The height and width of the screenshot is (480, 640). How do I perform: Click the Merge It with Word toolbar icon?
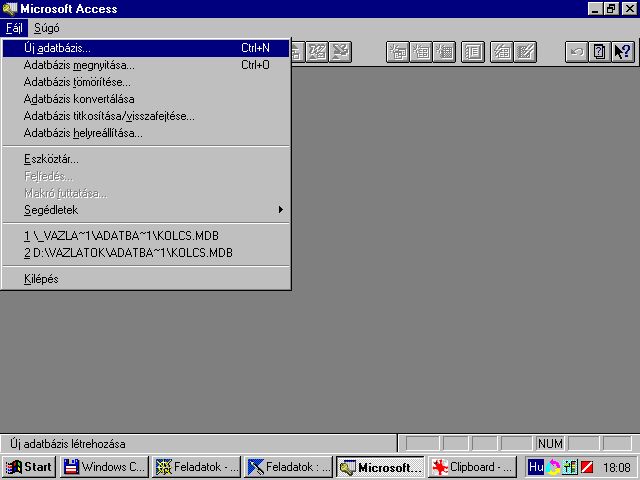317,52
